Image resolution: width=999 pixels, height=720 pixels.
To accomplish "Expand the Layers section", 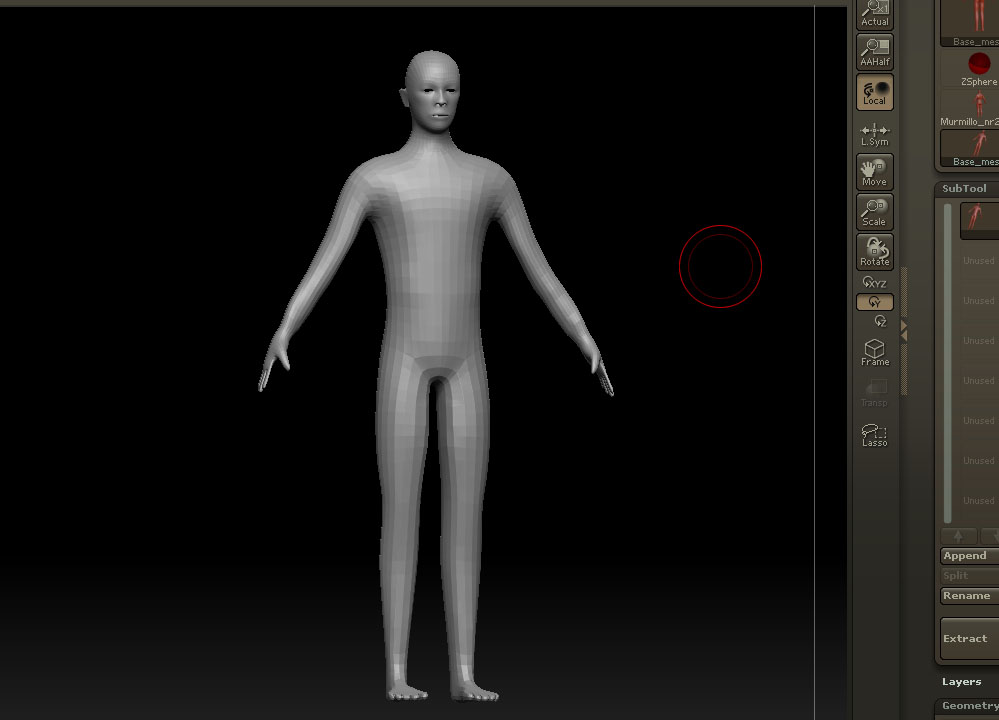I will [x=961, y=682].
